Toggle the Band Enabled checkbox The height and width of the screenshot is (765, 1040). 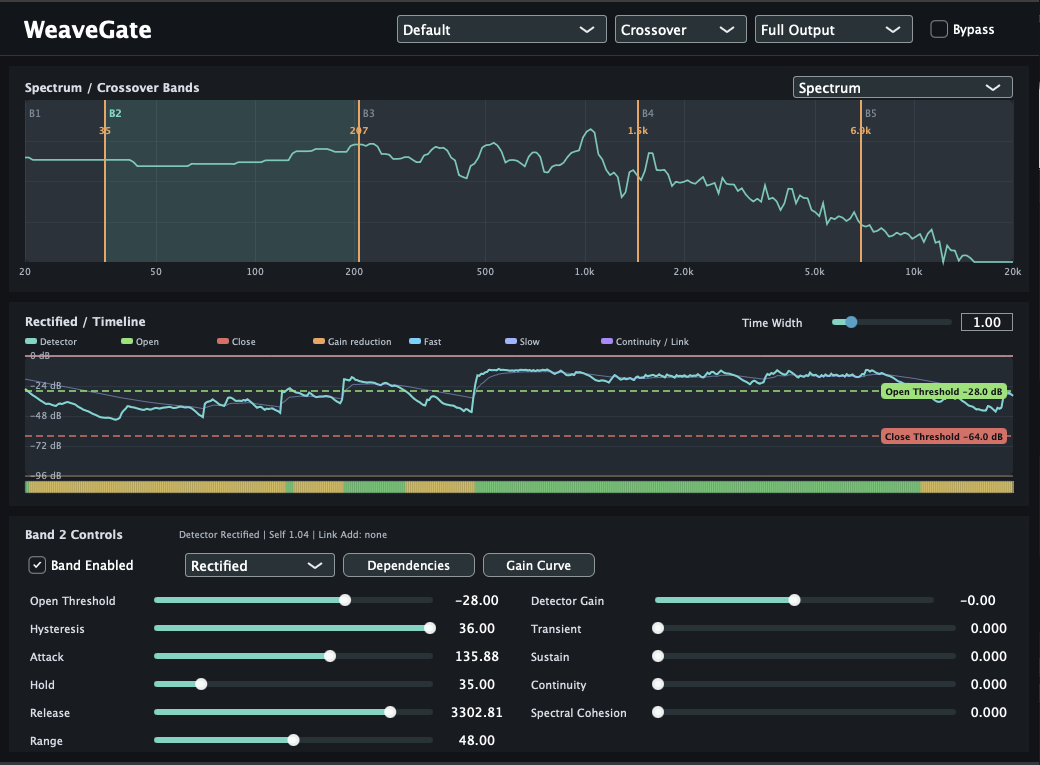(x=36, y=565)
